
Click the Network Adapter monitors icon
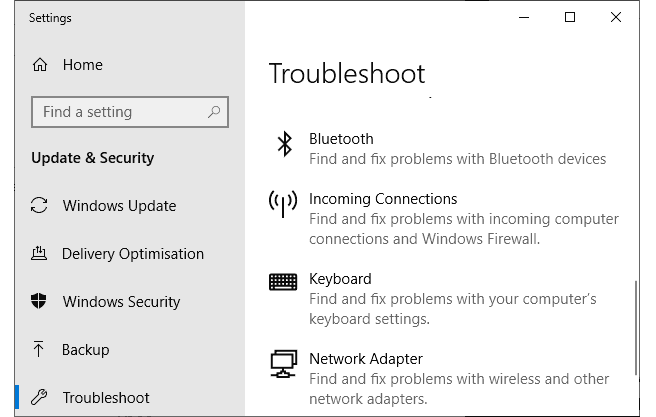tap(284, 363)
